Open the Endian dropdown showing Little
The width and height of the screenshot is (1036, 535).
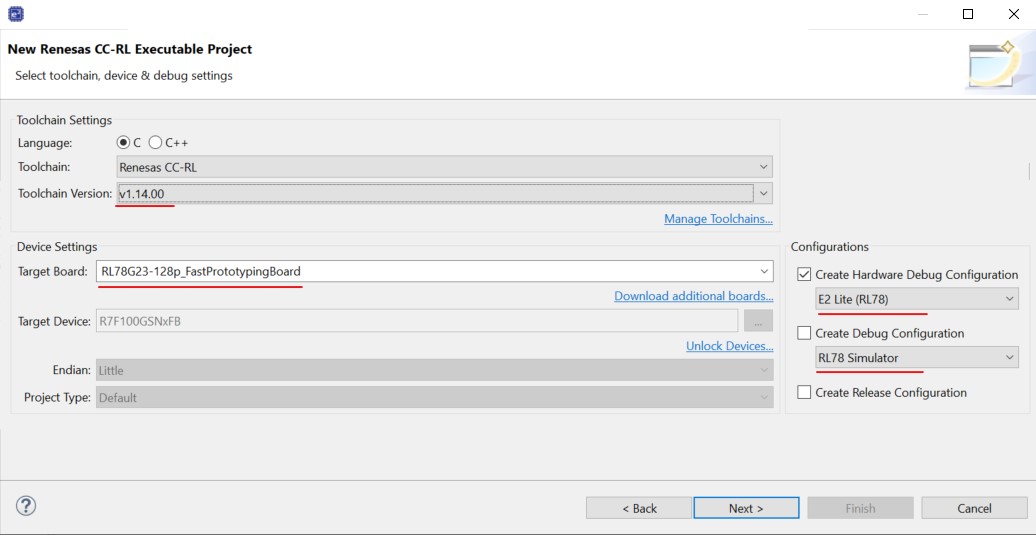(435, 371)
